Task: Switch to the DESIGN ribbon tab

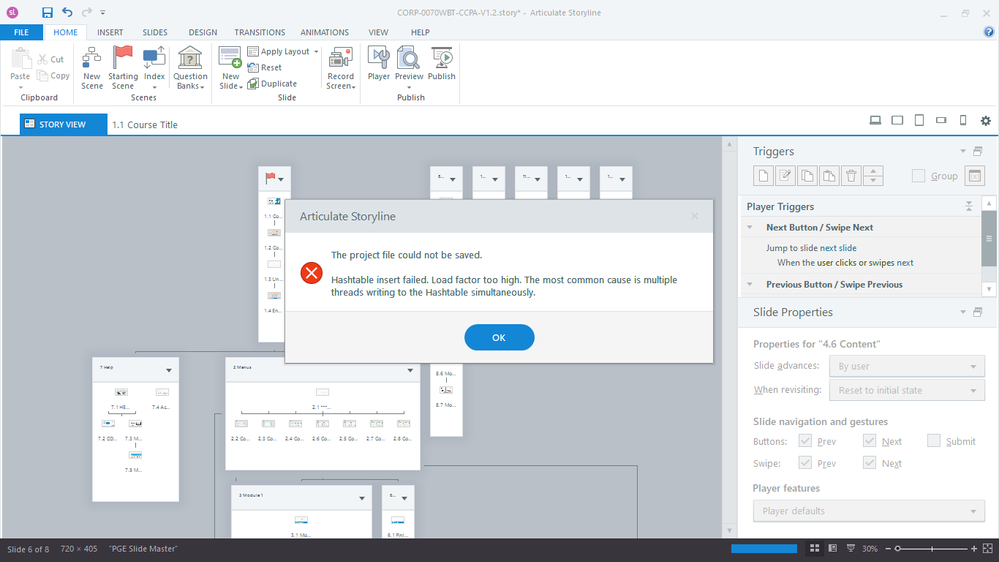Action: 202,32
